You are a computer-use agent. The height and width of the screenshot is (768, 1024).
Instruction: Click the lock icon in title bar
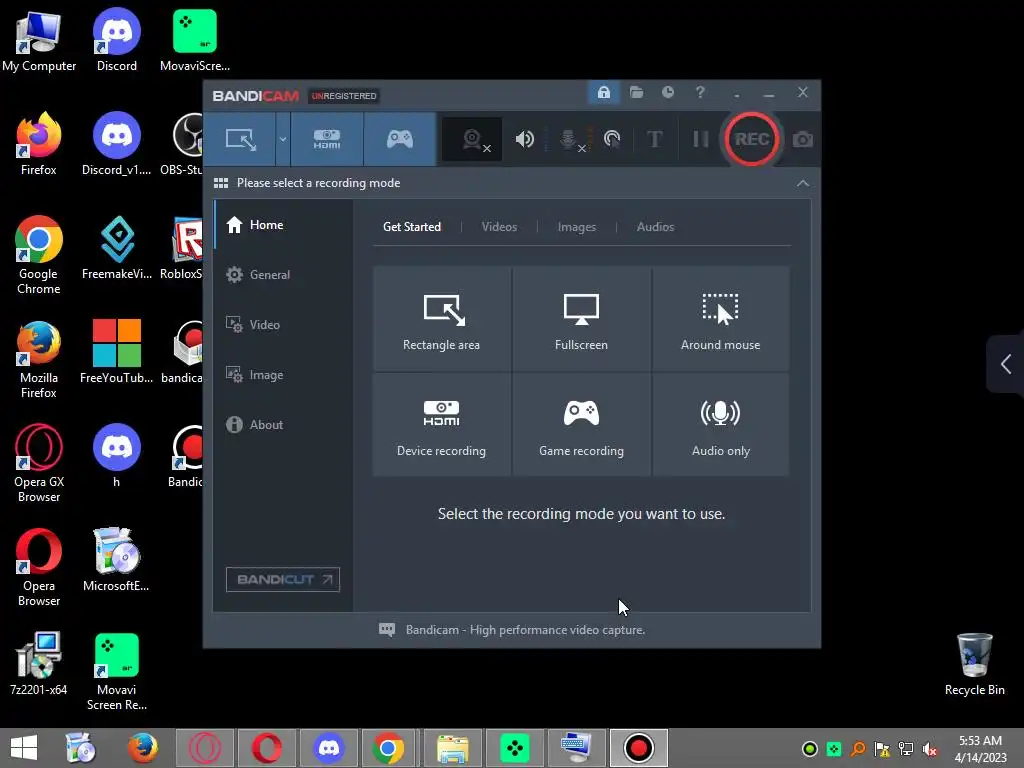tap(603, 93)
